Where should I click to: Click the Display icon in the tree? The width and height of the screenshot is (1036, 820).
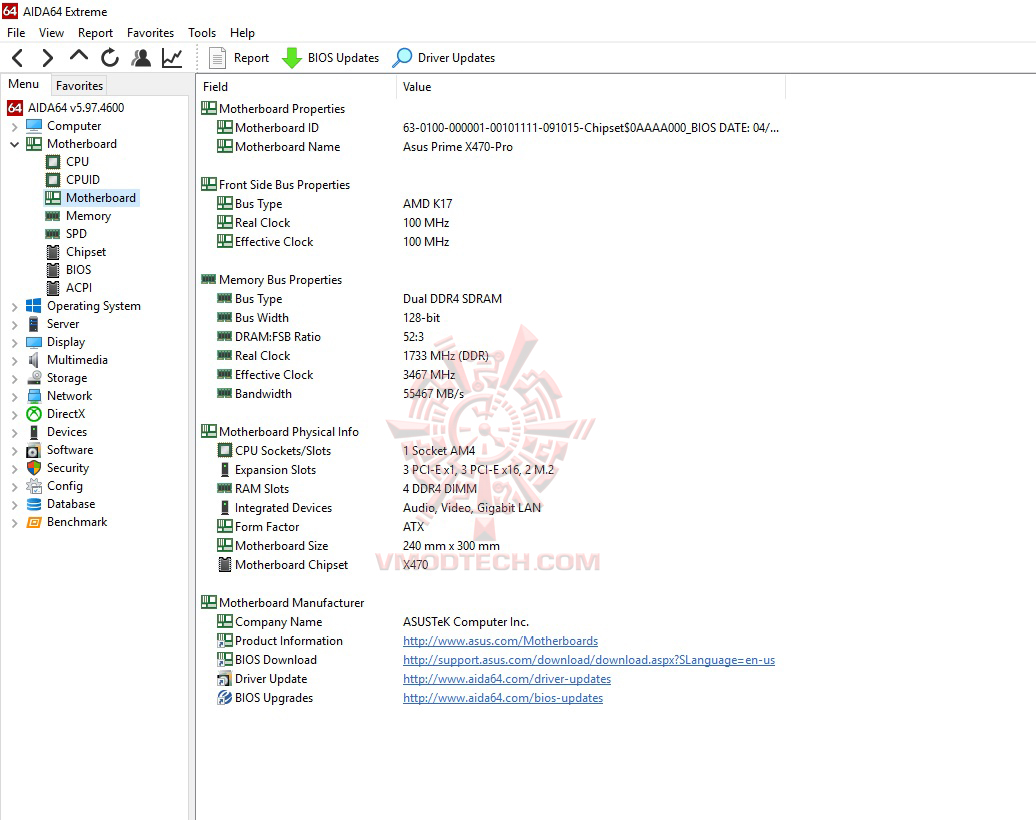tap(34, 342)
